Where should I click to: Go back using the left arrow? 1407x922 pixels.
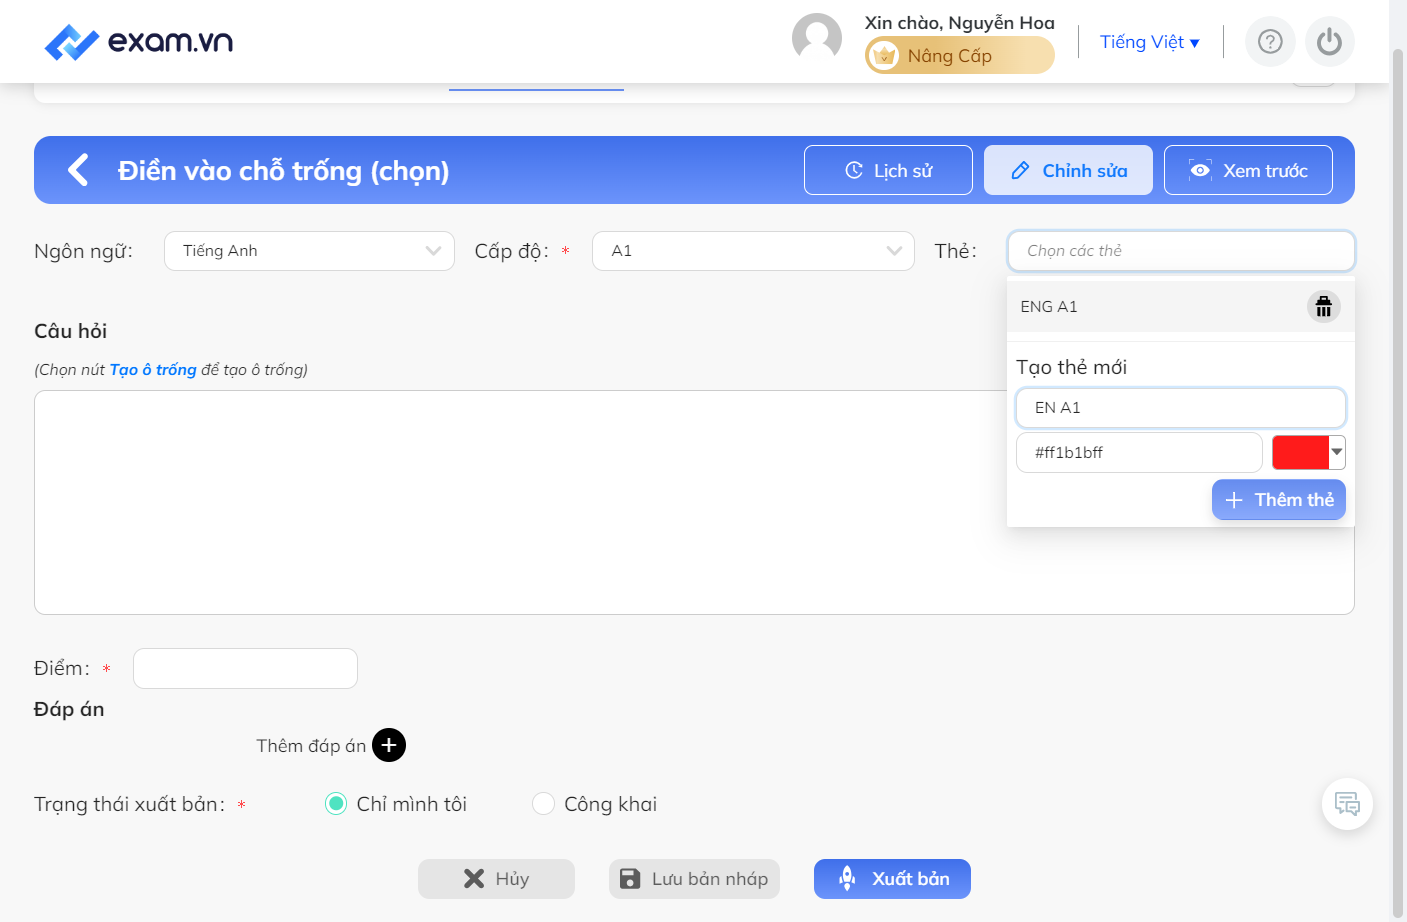[x=78, y=170]
